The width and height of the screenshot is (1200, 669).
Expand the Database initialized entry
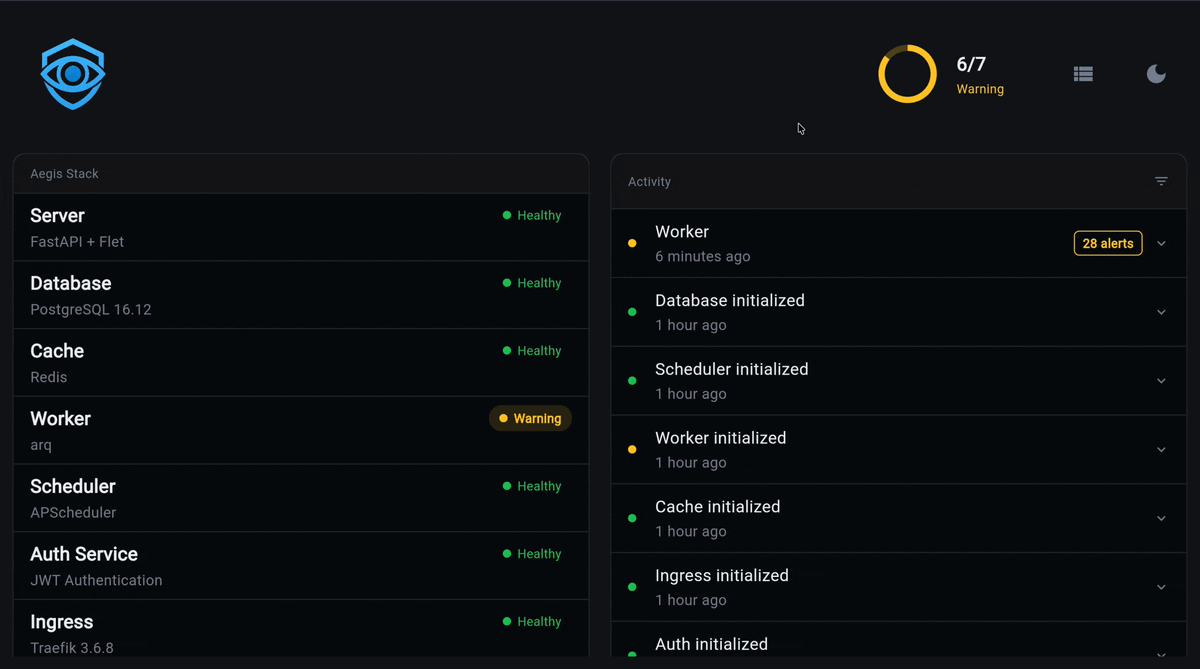pyautogui.click(x=1161, y=312)
